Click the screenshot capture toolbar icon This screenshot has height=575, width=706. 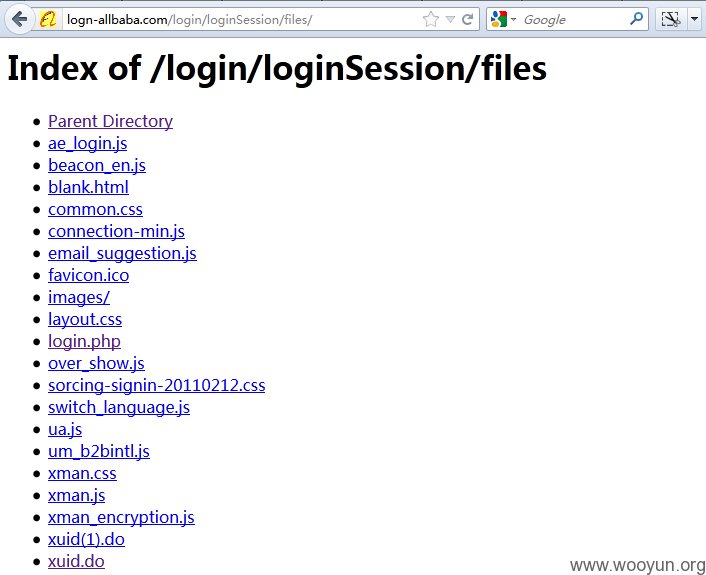click(670, 19)
